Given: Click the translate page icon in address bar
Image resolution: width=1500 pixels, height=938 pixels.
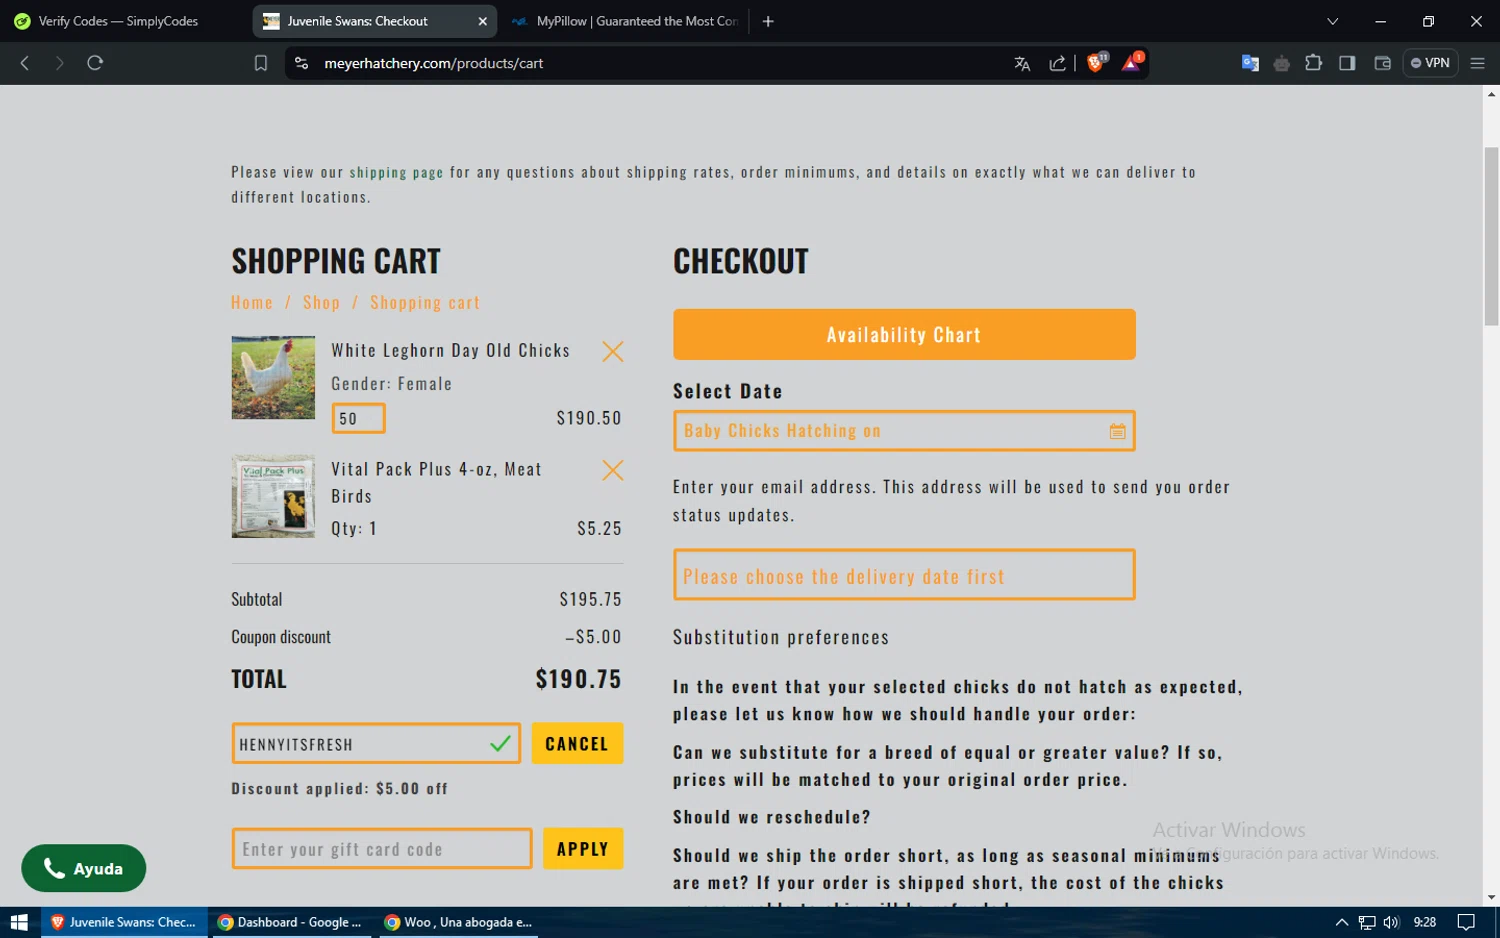Looking at the screenshot, I should tap(1022, 63).
